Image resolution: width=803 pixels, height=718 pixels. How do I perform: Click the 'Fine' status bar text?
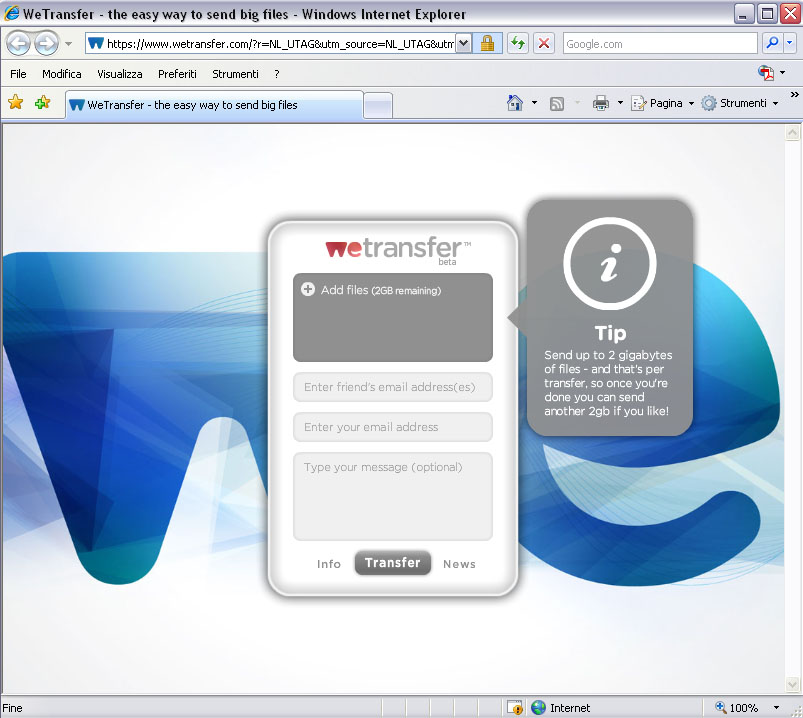pos(12,708)
